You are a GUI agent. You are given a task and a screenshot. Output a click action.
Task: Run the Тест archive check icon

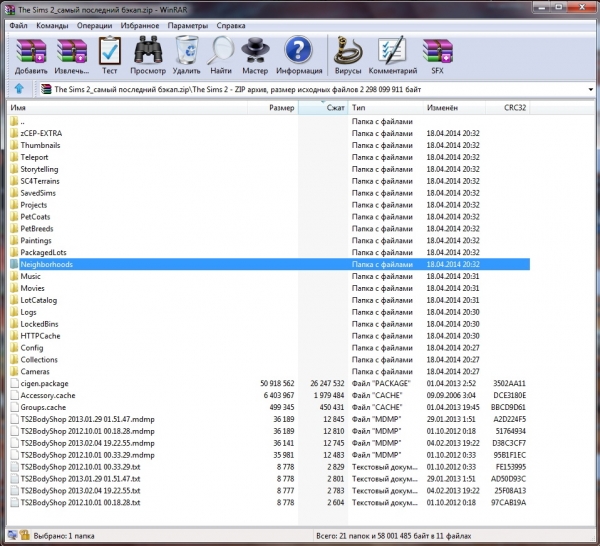(x=109, y=51)
